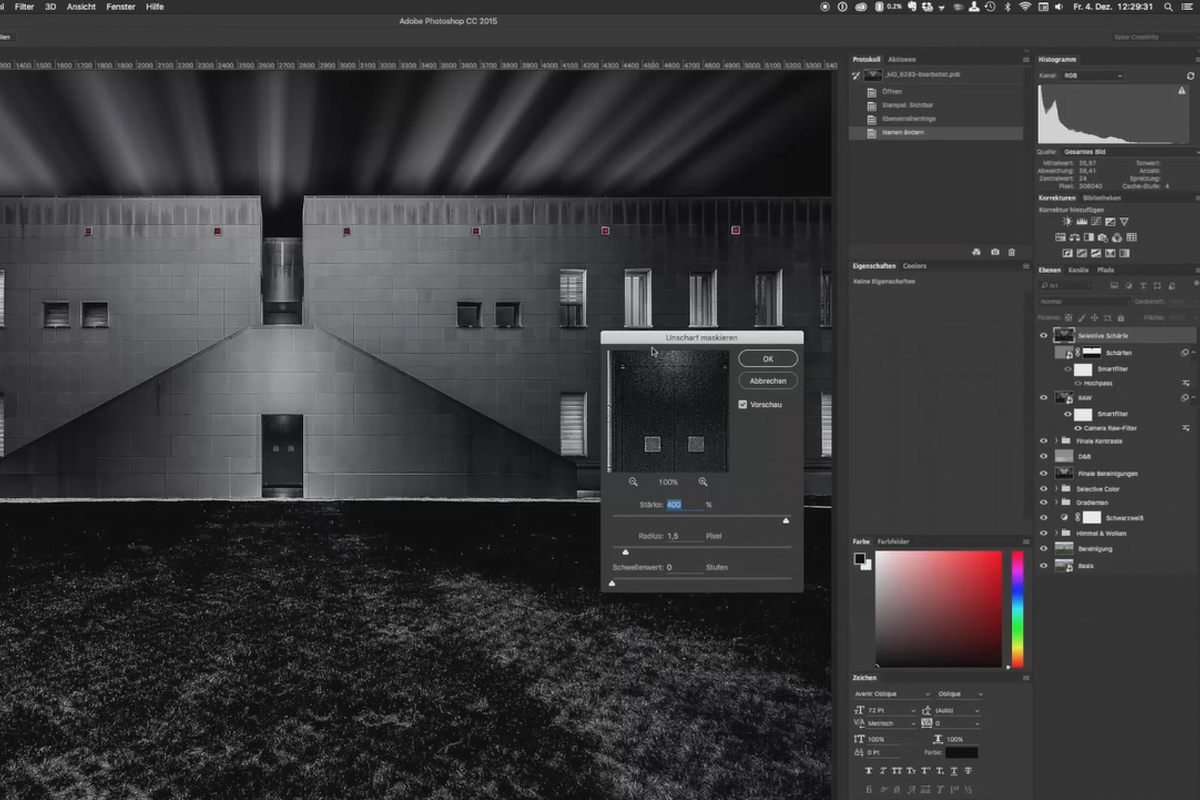Add a Brightness/Contrast adjustment
The image size is (1200, 800).
[1067, 221]
